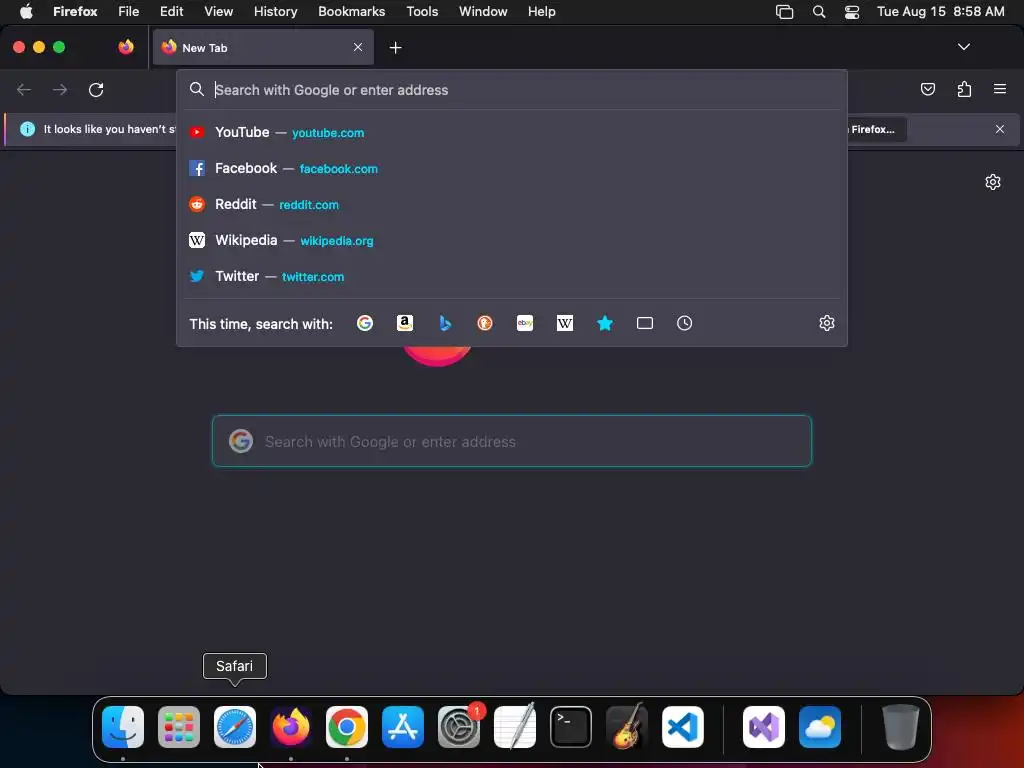The height and width of the screenshot is (768, 1024).
Task: Close the New Tab tab
Action: point(358,47)
